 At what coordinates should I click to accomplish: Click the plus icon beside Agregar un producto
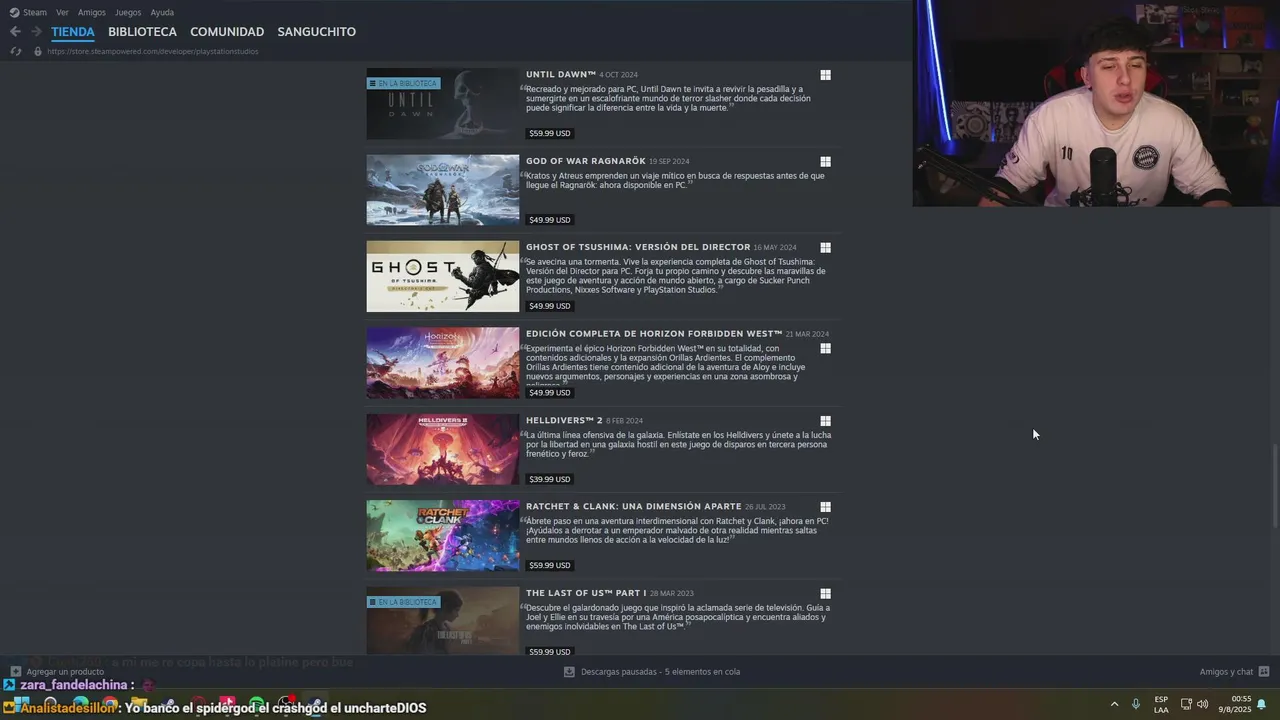(x=15, y=672)
